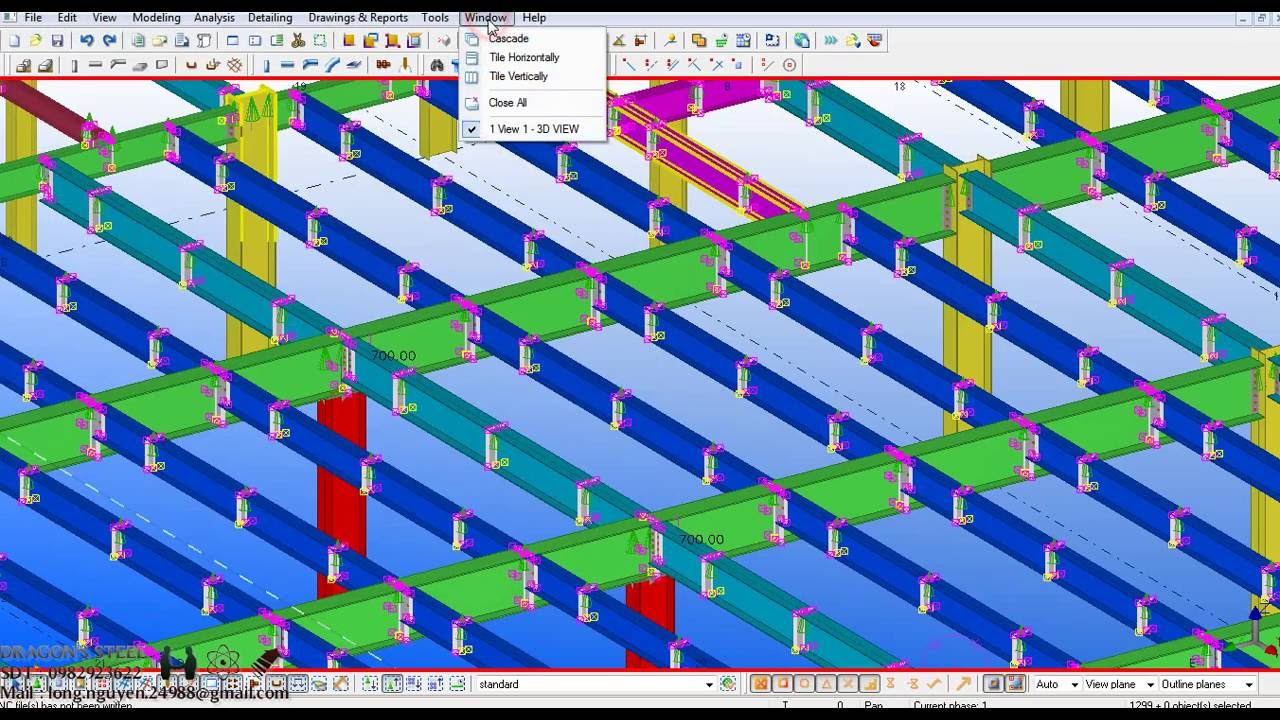
Task: Choose Tile Horizontally from Window menu
Action: coord(533,57)
